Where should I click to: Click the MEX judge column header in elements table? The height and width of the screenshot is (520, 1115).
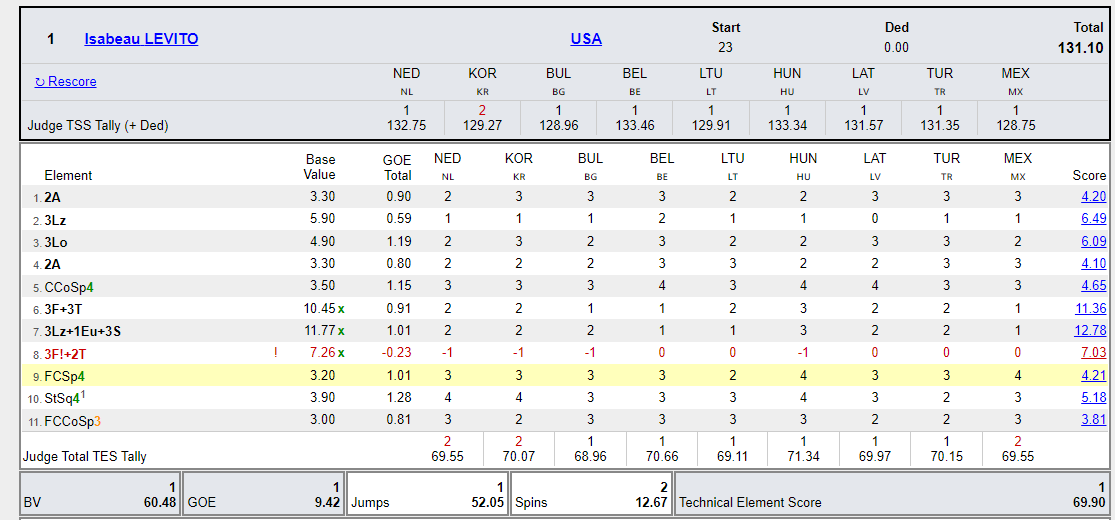pyautogui.click(x=1016, y=159)
